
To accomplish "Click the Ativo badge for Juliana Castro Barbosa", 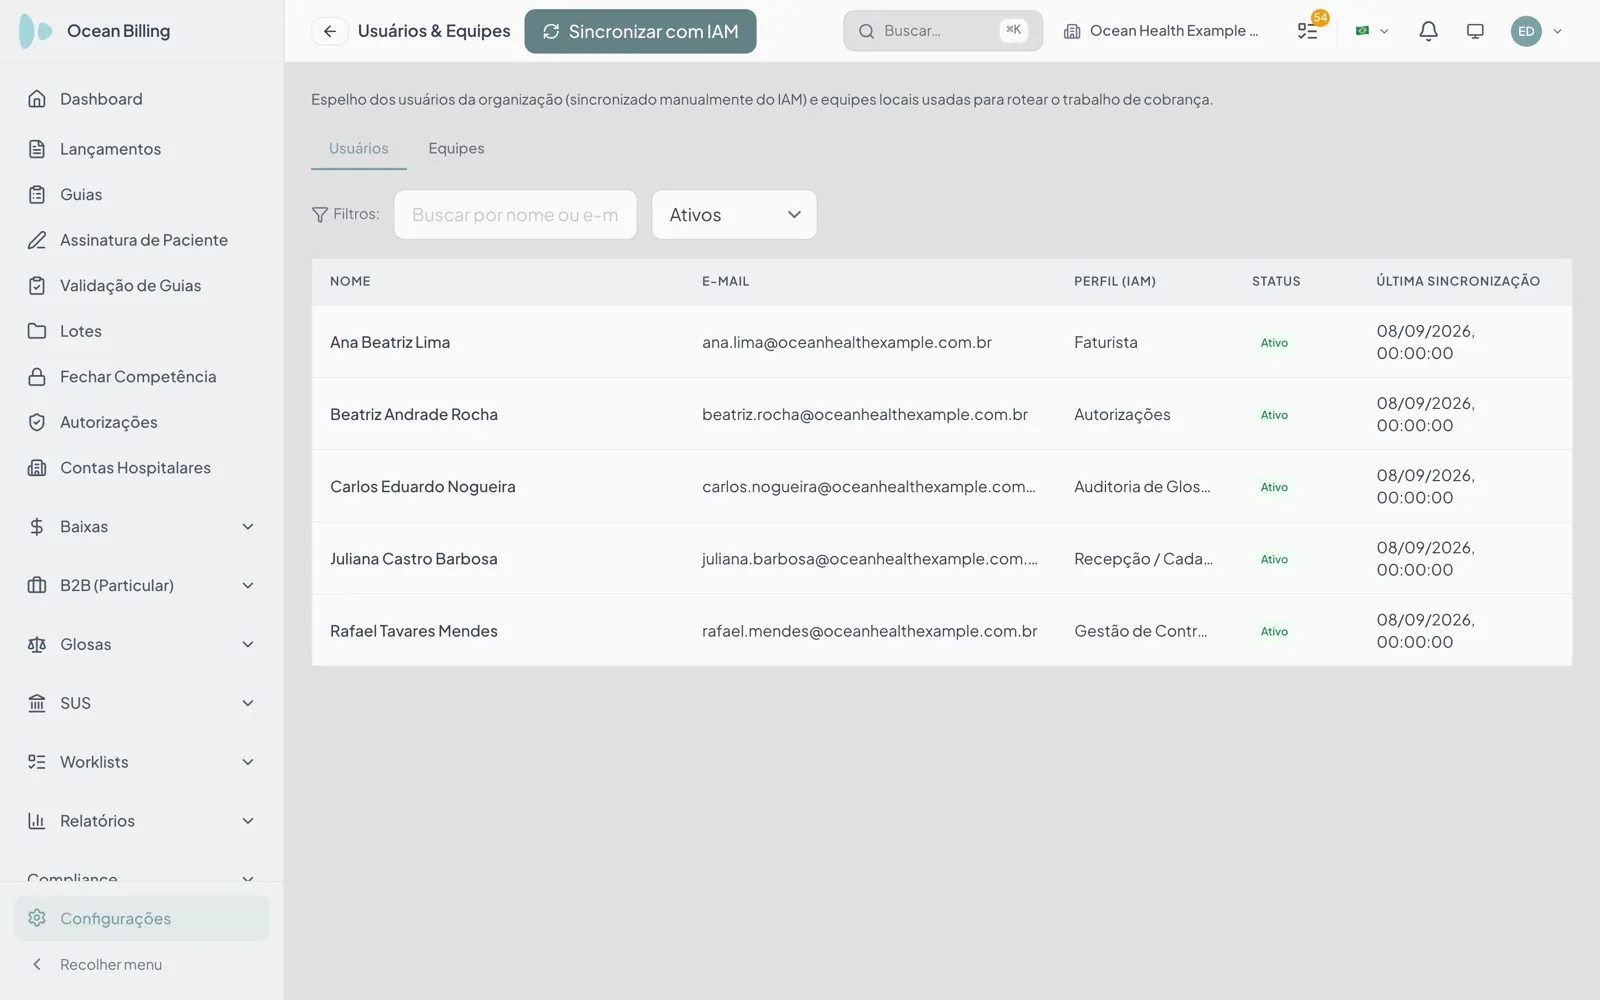I will [x=1274, y=559].
